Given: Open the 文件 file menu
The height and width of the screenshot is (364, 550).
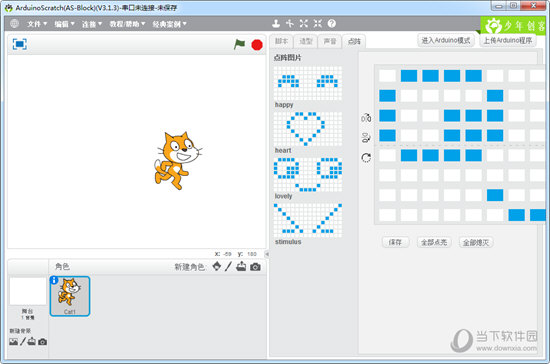Looking at the screenshot, I should point(37,24).
